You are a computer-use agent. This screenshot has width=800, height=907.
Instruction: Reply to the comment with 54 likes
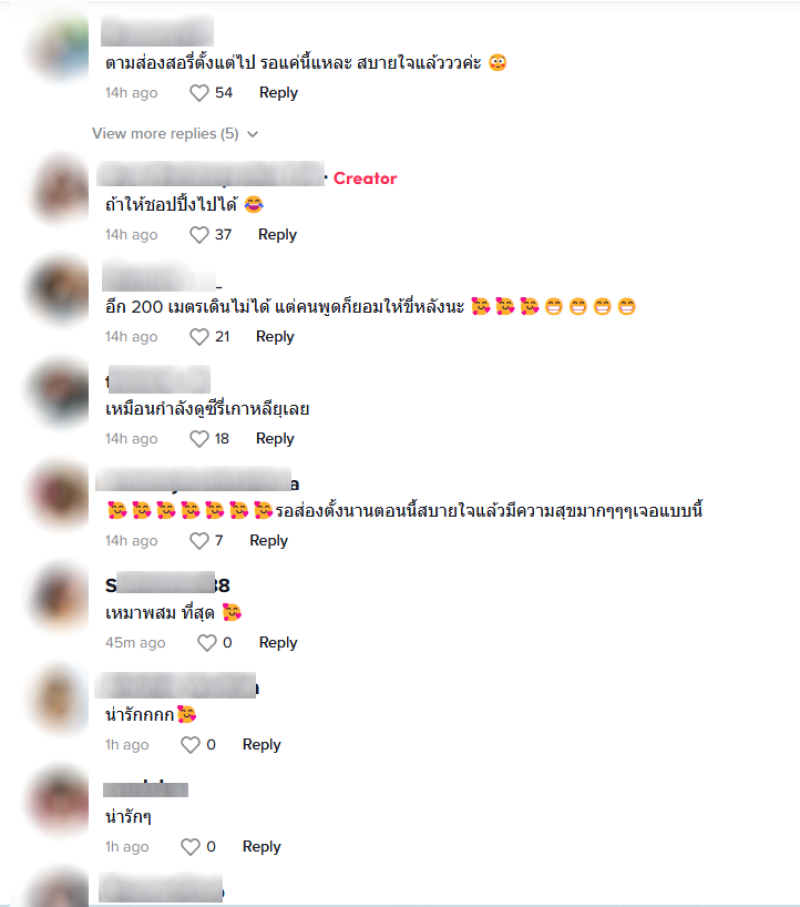coord(278,93)
